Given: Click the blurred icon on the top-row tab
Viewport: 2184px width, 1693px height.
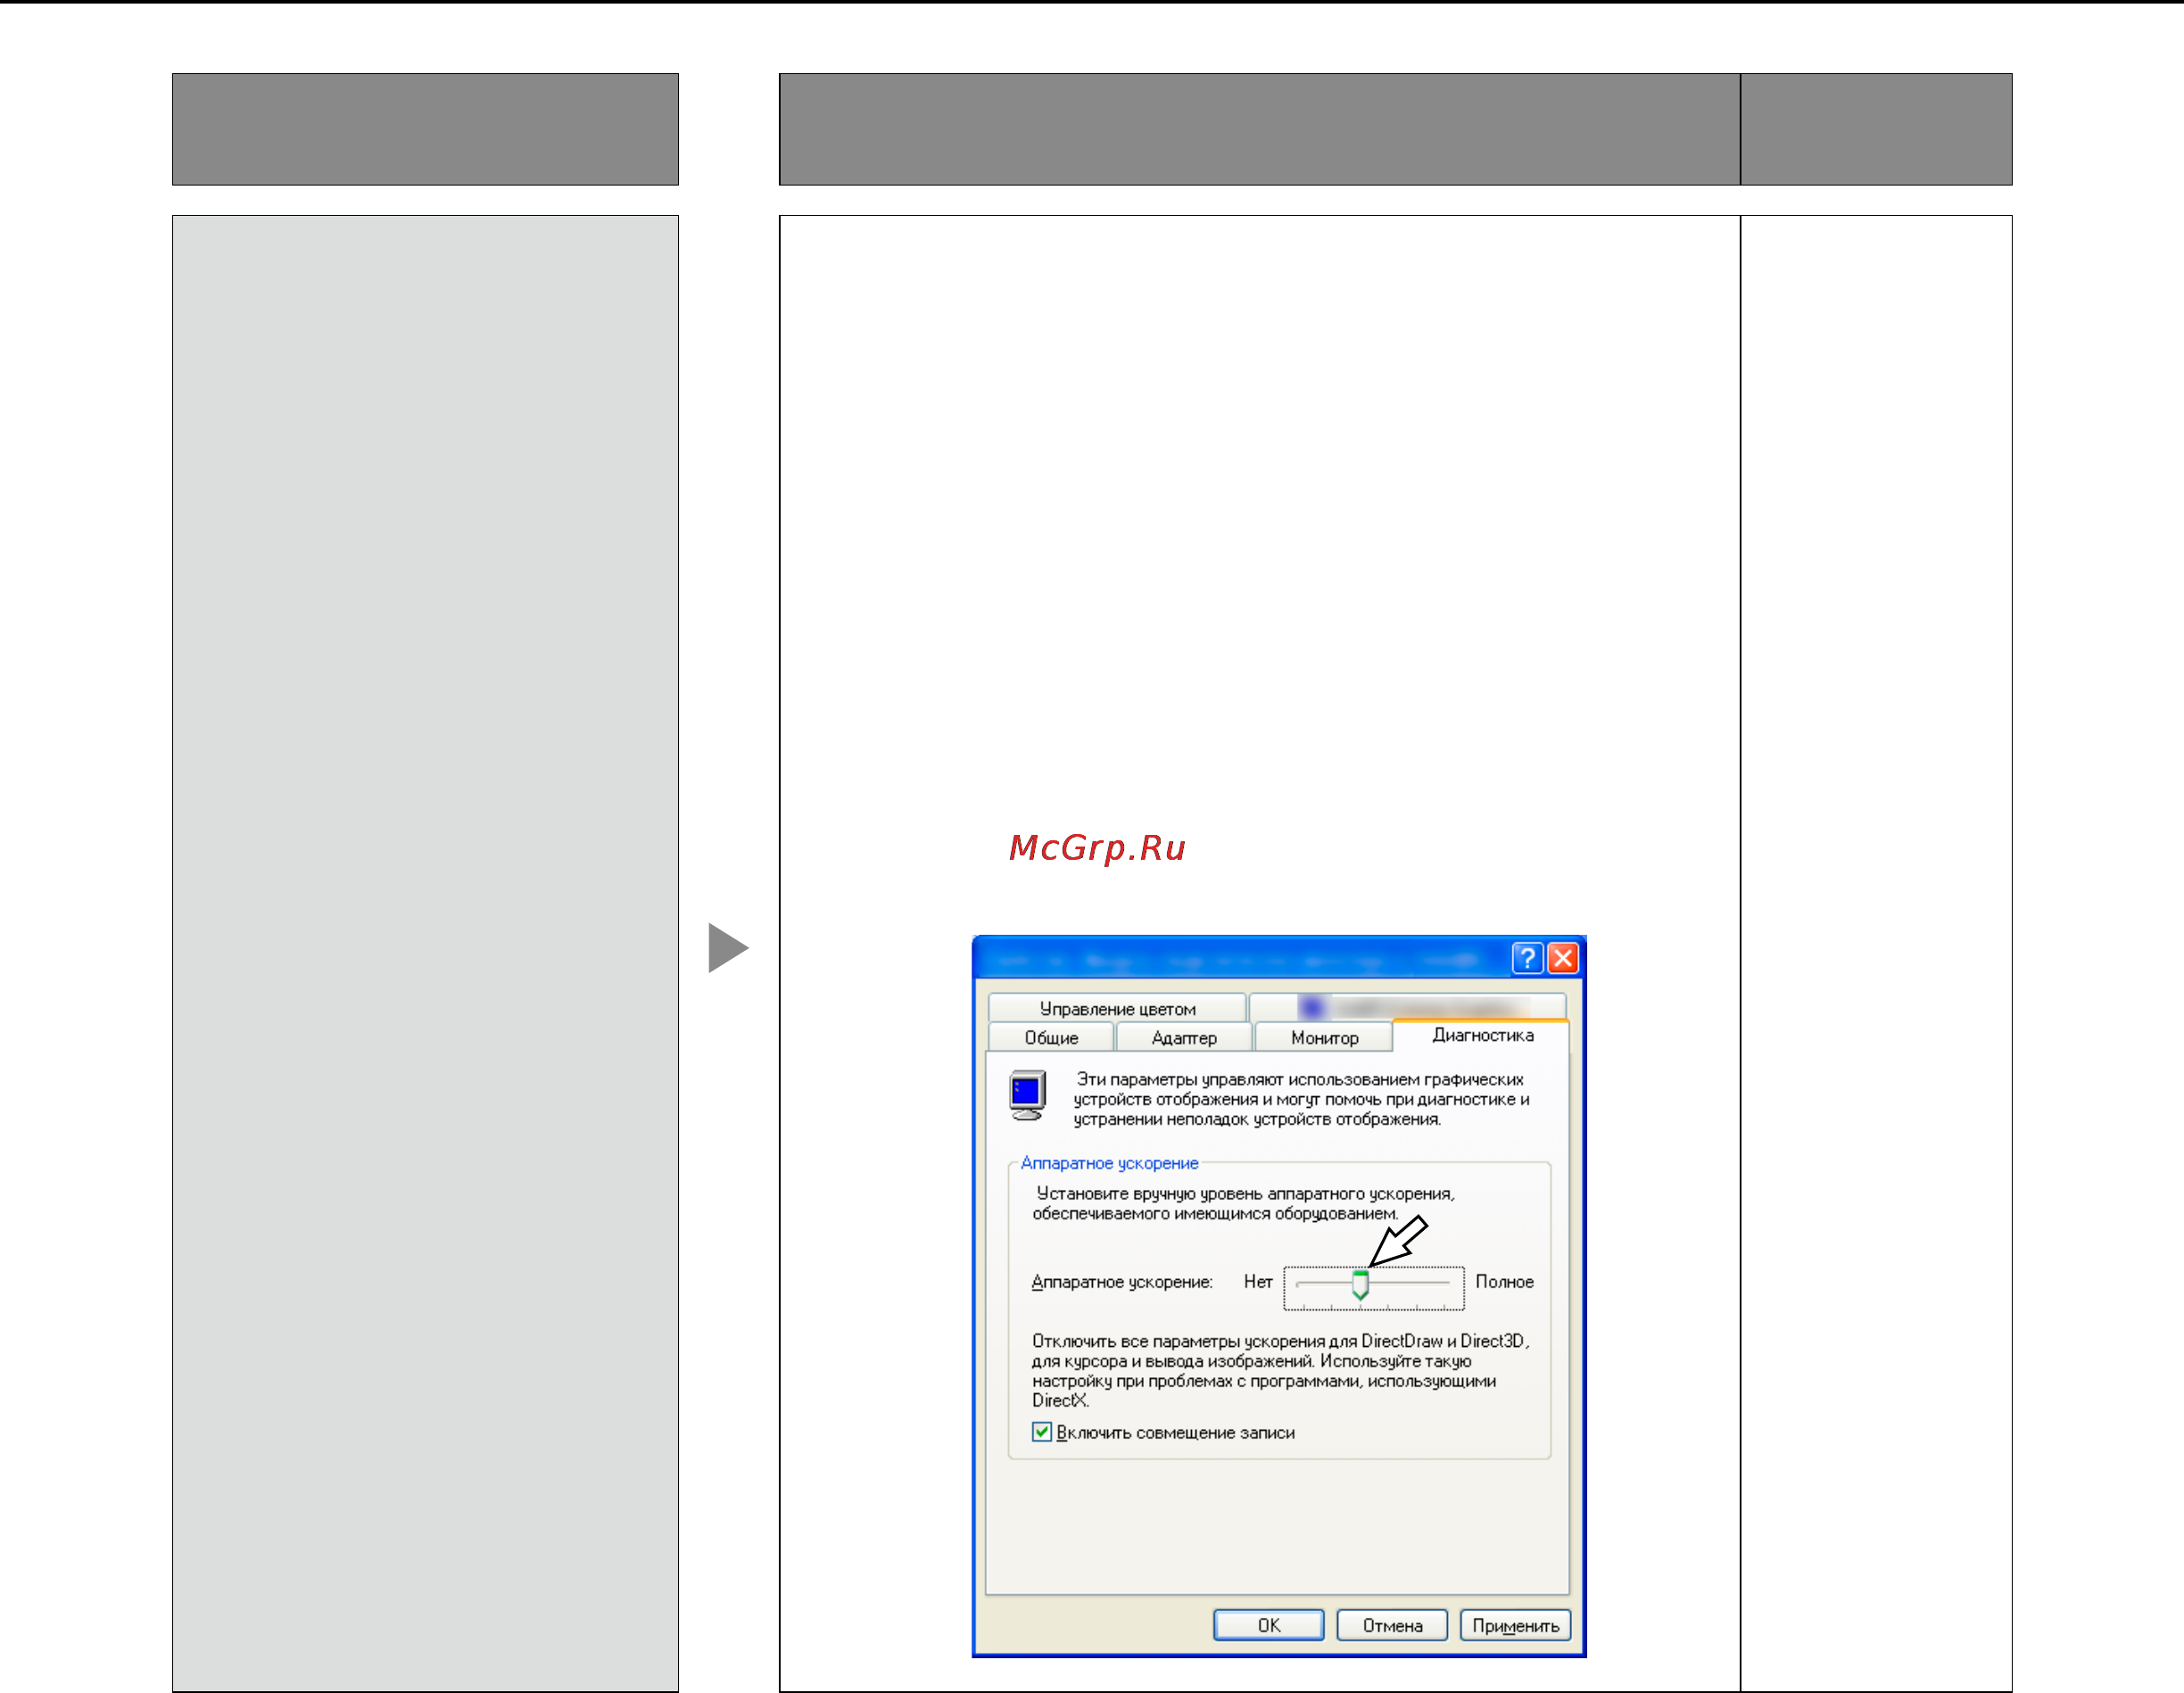Looking at the screenshot, I should coord(1312,1007).
